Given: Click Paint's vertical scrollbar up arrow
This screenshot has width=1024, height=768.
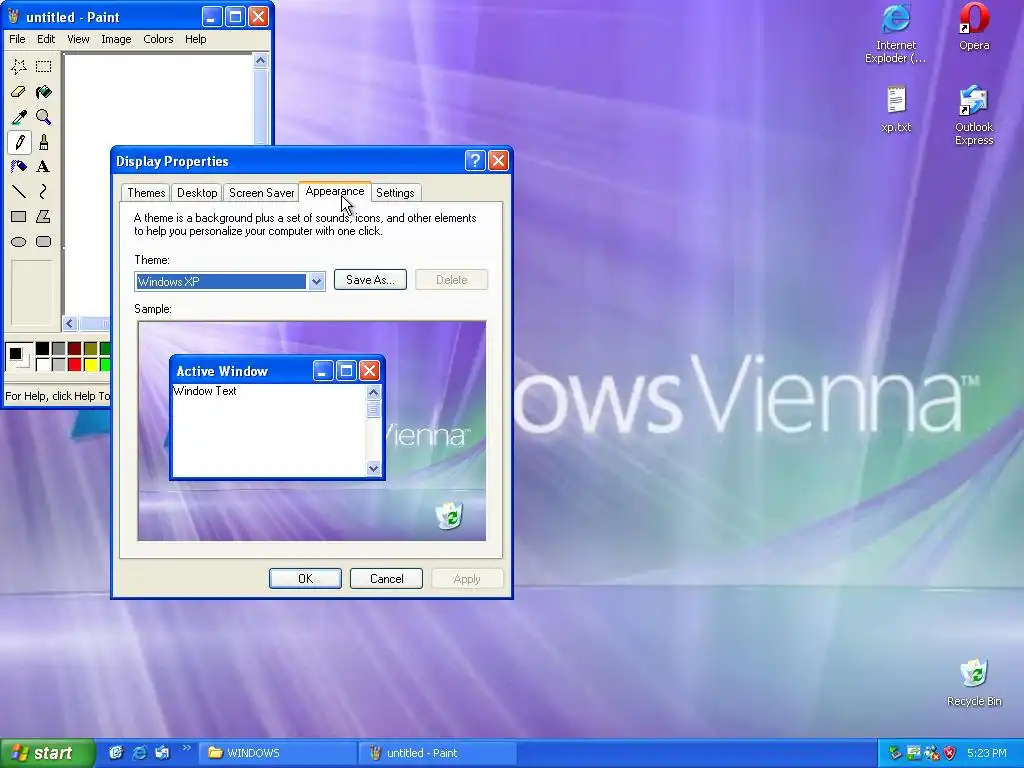Looking at the screenshot, I should (261, 61).
